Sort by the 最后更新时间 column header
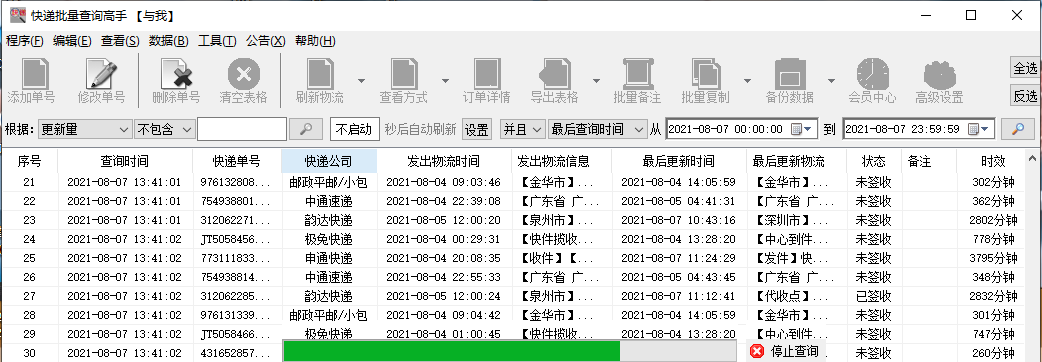1042x362 pixels. coord(678,161)
